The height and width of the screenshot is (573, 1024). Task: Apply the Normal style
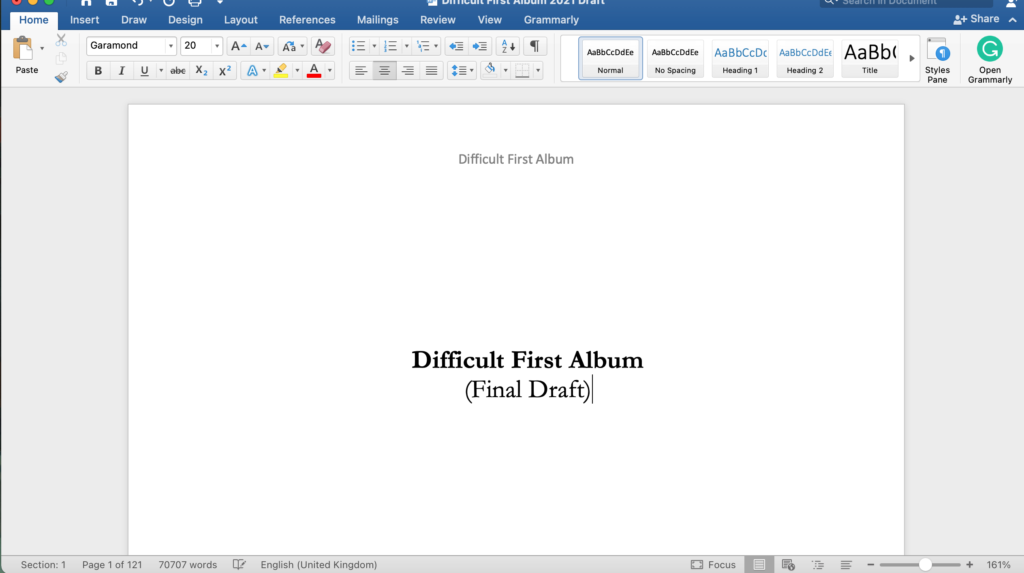(x=610, y=58)
